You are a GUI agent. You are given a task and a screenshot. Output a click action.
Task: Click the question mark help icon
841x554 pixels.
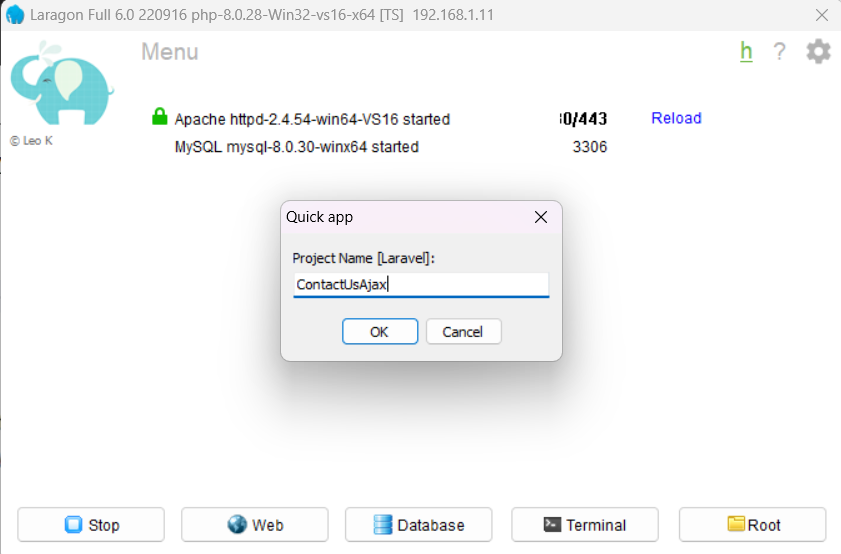click(x=779, y=51)
